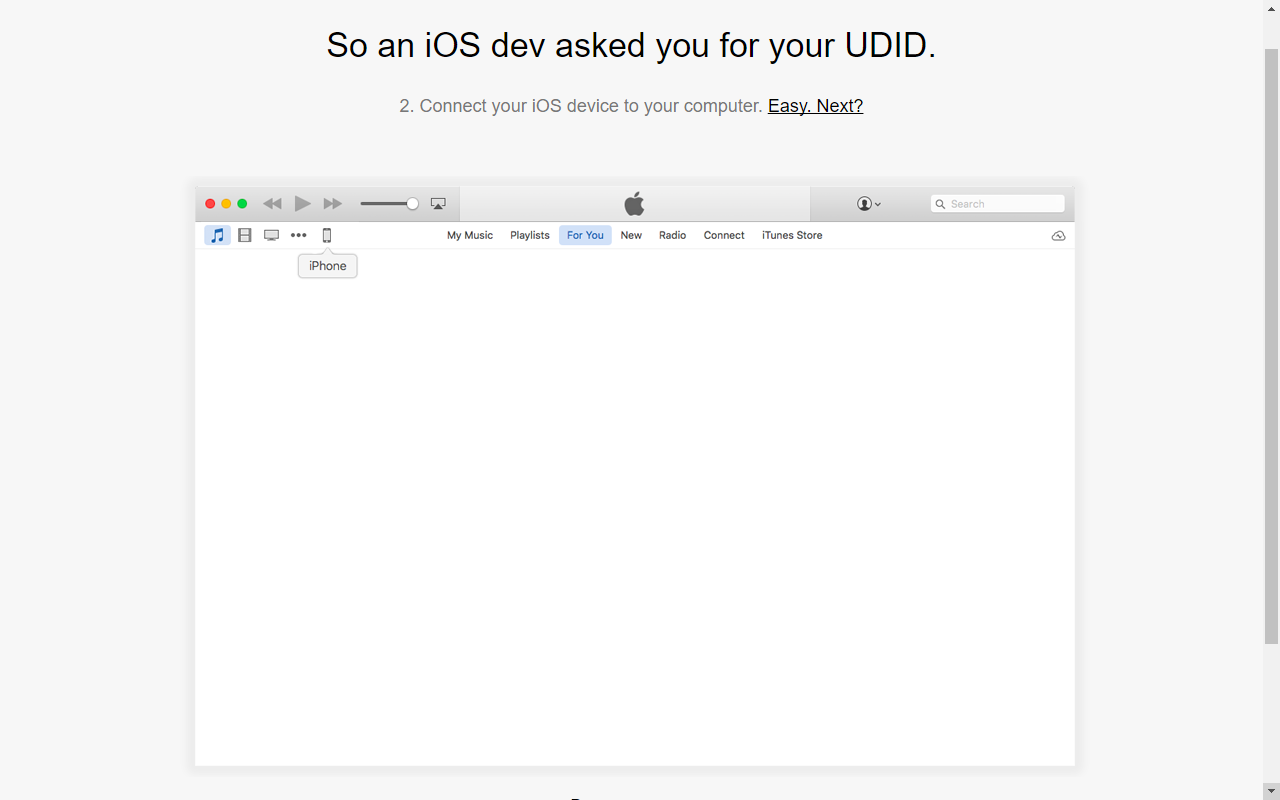Viewport: 1280px width, 800px height.
Task: Open the more options ellipsis icon
Action: tap(299, 235)
